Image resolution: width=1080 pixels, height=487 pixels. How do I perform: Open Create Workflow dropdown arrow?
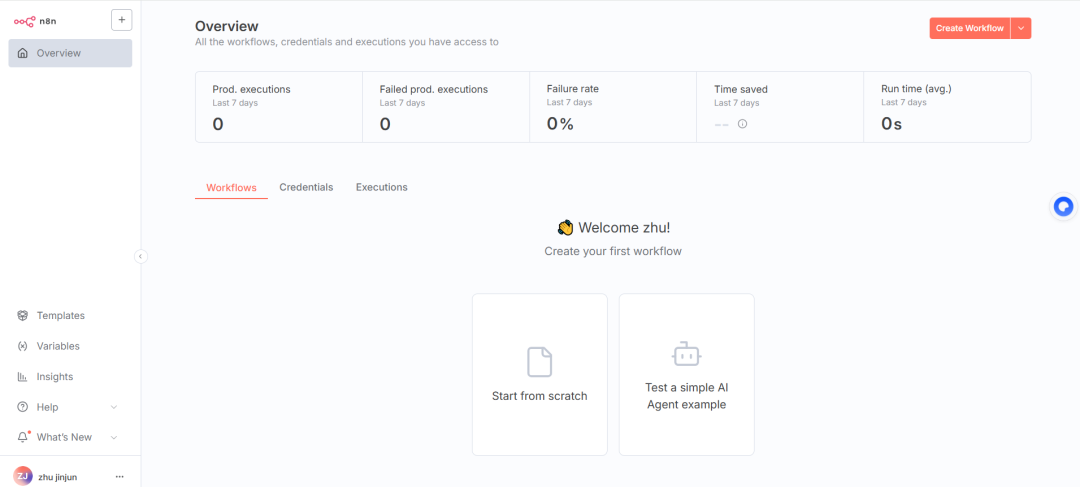coord(1021,28)
